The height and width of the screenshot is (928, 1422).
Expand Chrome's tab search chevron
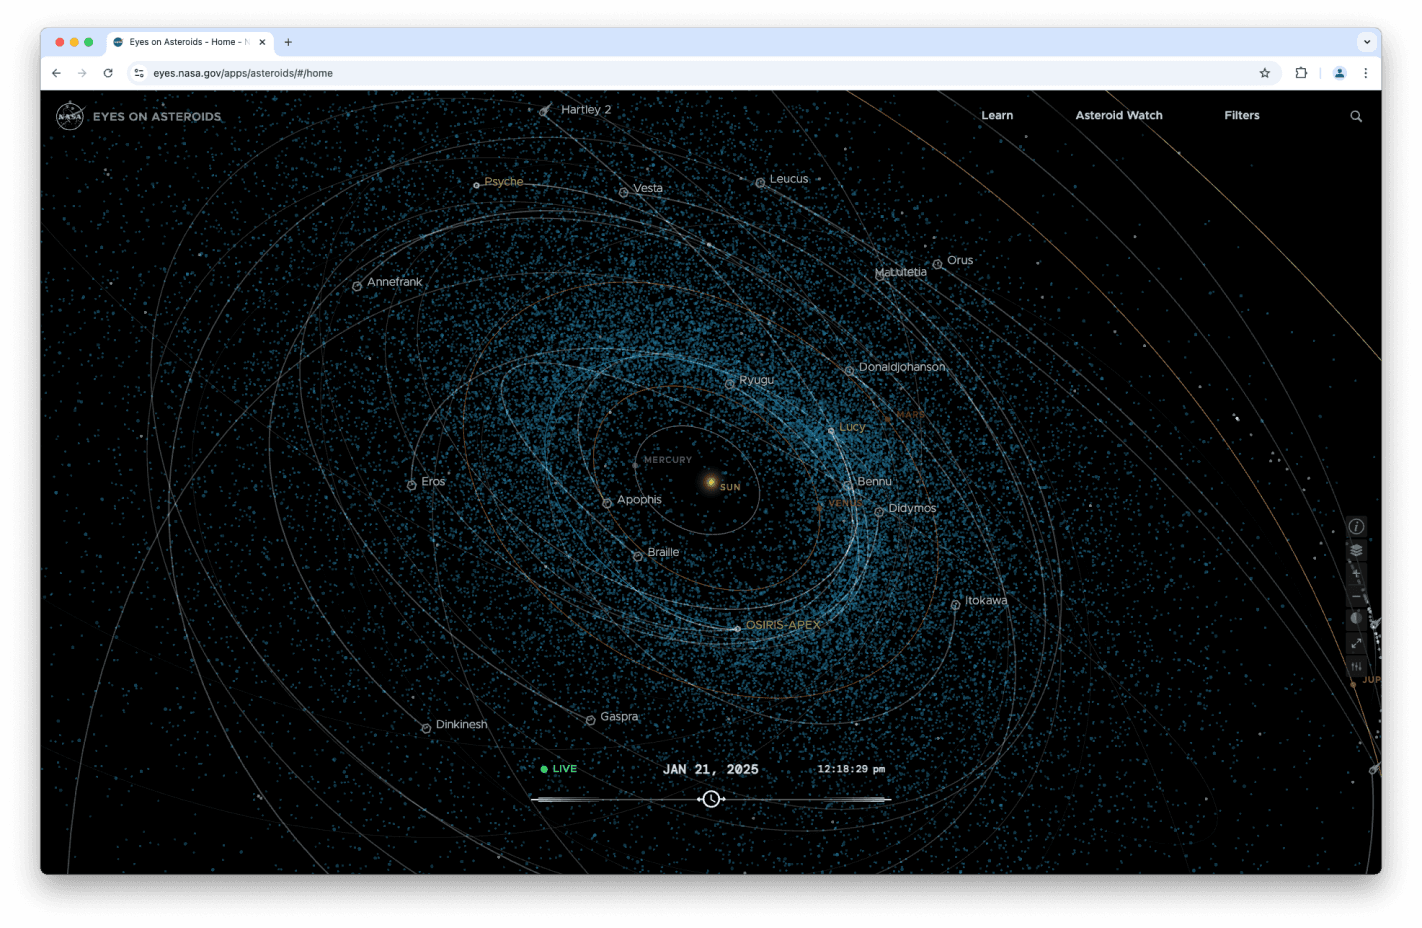coord(1366,42)
